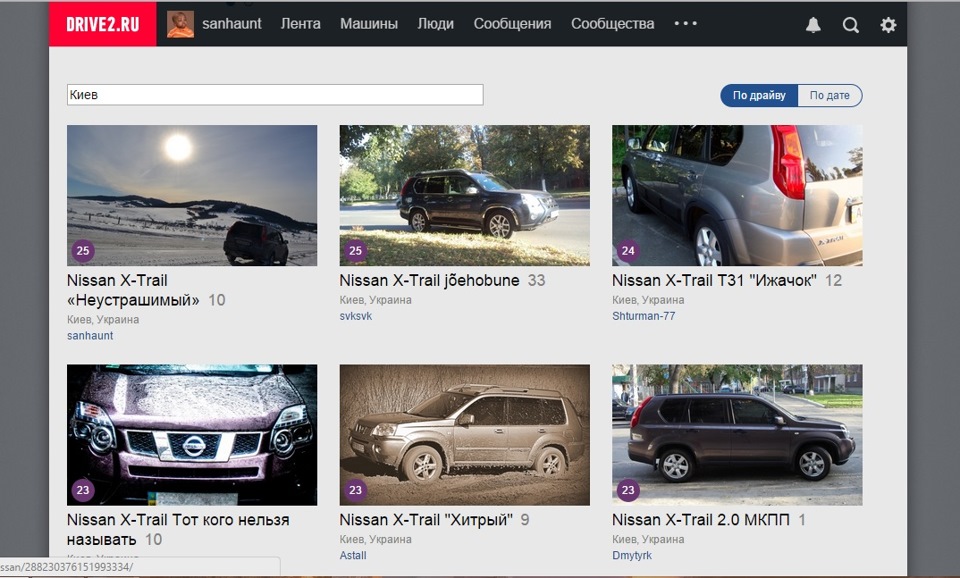The image size is (960, 578).
Task: Click 'Киев, Украина' under Неустрашимый card
Action: [x=103, y=320]
